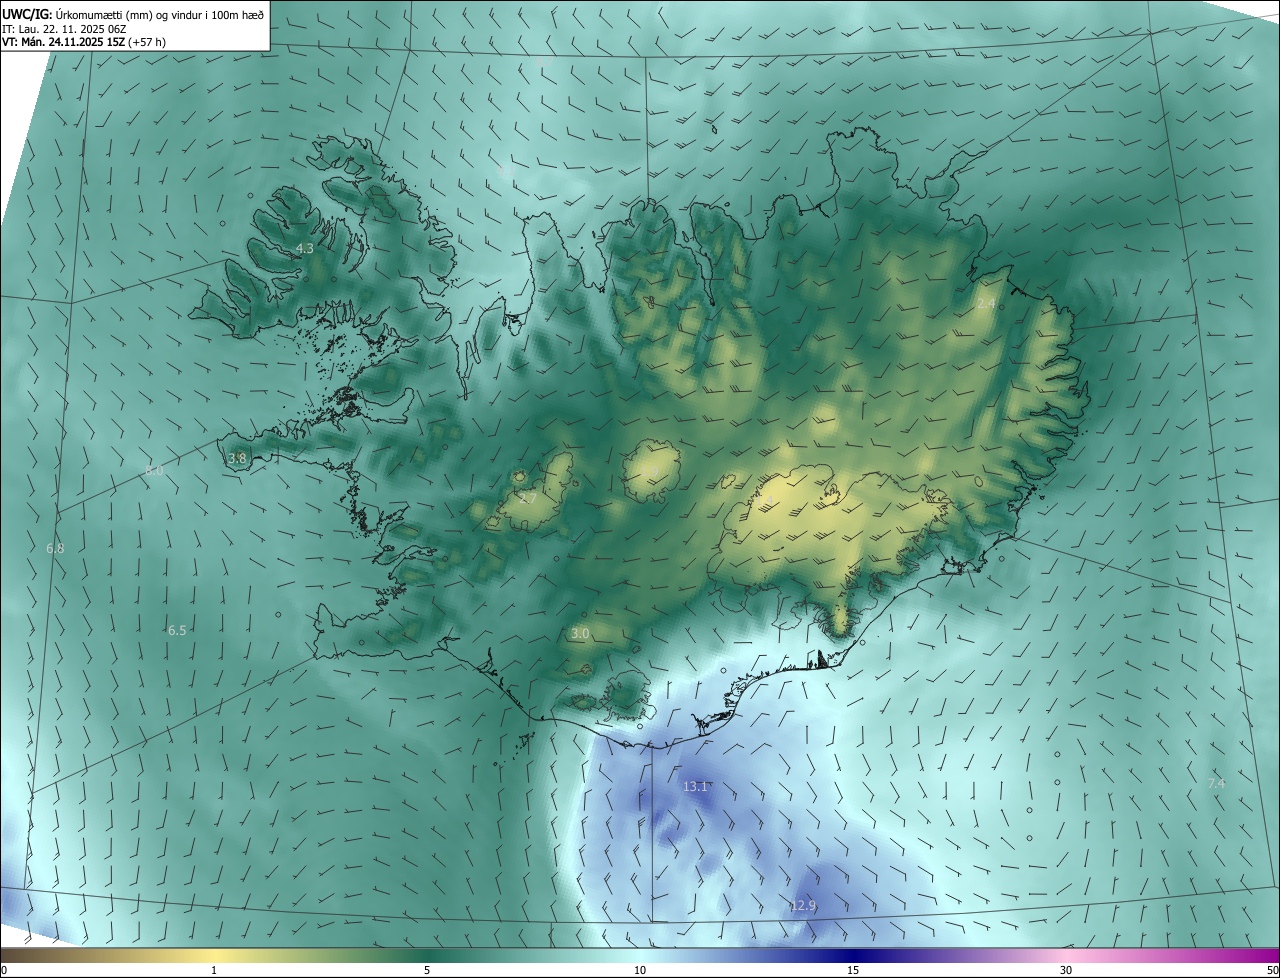This screenshot has width=1280, height=978.
Task: Click the '0' tick on the color scale
Action: (4, 970)
